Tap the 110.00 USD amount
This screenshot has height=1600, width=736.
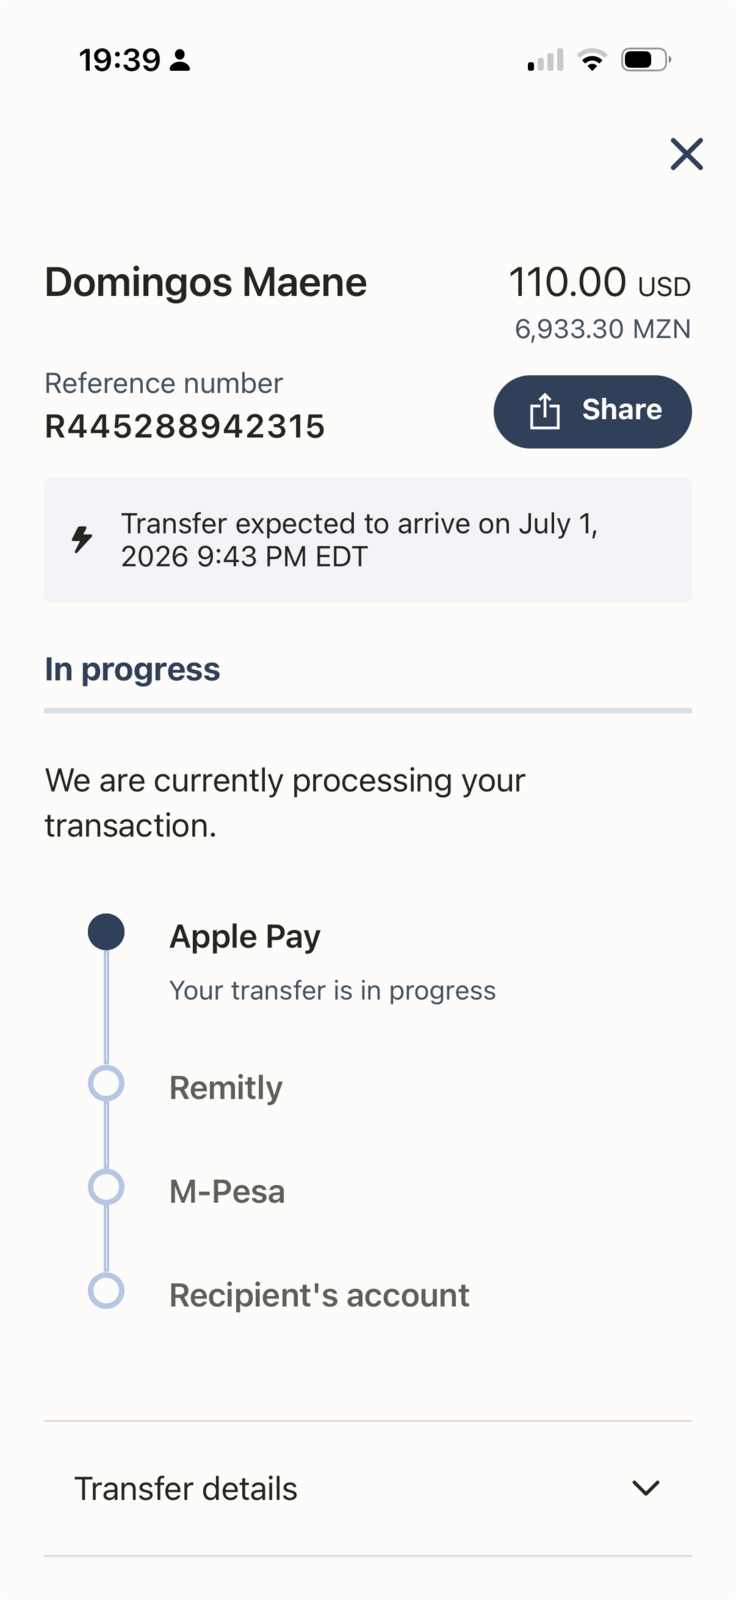coord(600,283)
